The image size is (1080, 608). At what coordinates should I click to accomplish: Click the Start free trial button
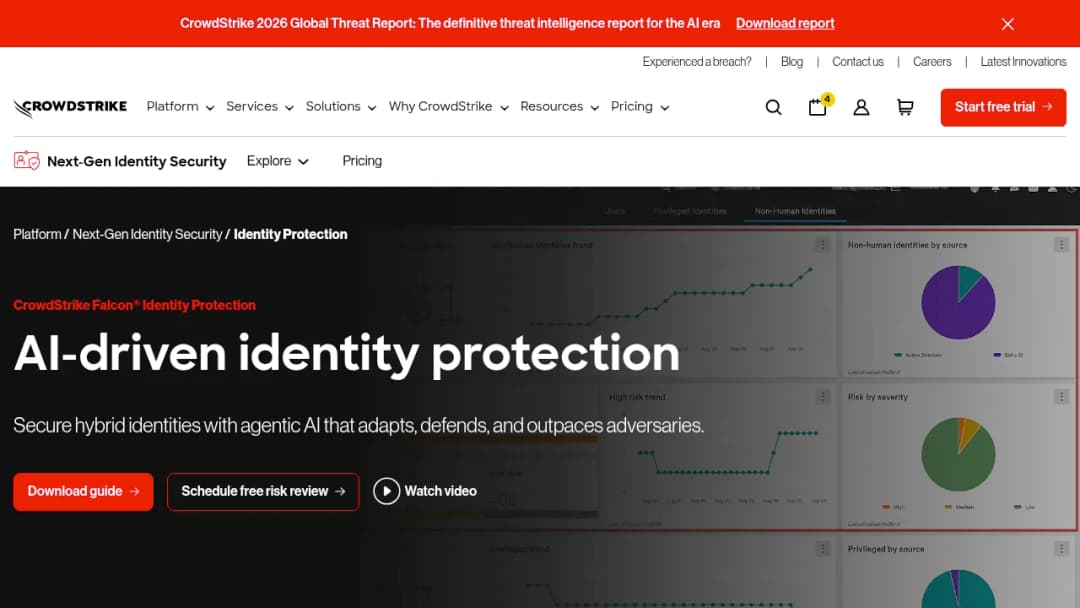pyautogui.click(x=1003, y=107)
